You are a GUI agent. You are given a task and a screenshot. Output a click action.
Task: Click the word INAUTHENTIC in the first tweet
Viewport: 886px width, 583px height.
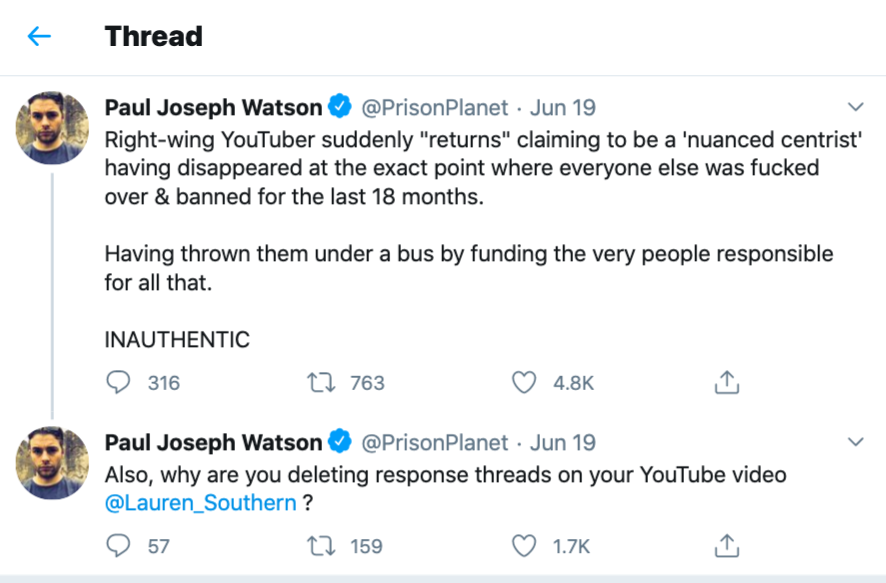pos(177,340)
